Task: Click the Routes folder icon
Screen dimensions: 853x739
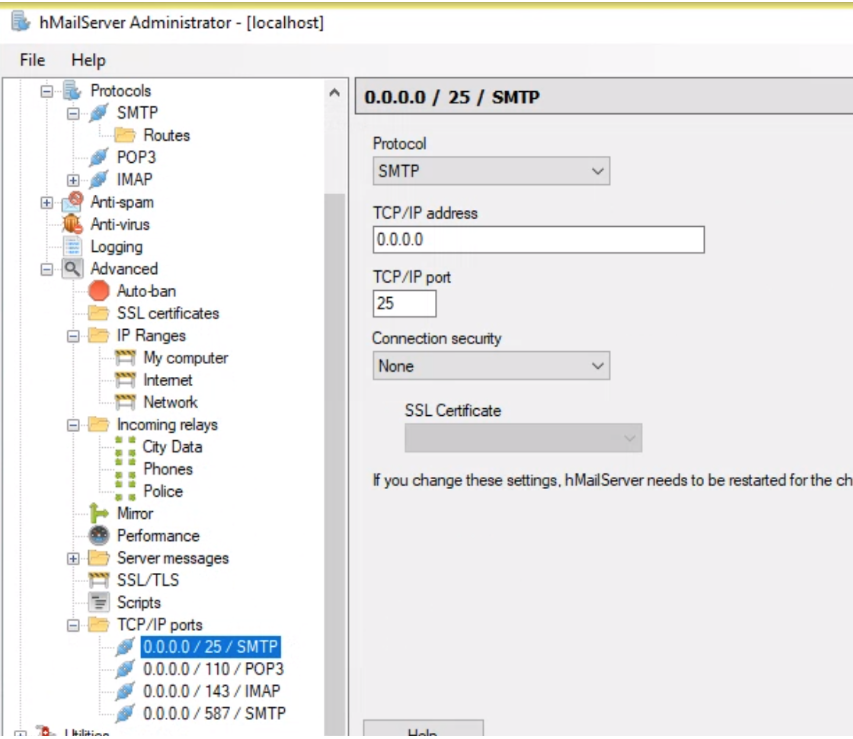Action: (x=125, y=135)
